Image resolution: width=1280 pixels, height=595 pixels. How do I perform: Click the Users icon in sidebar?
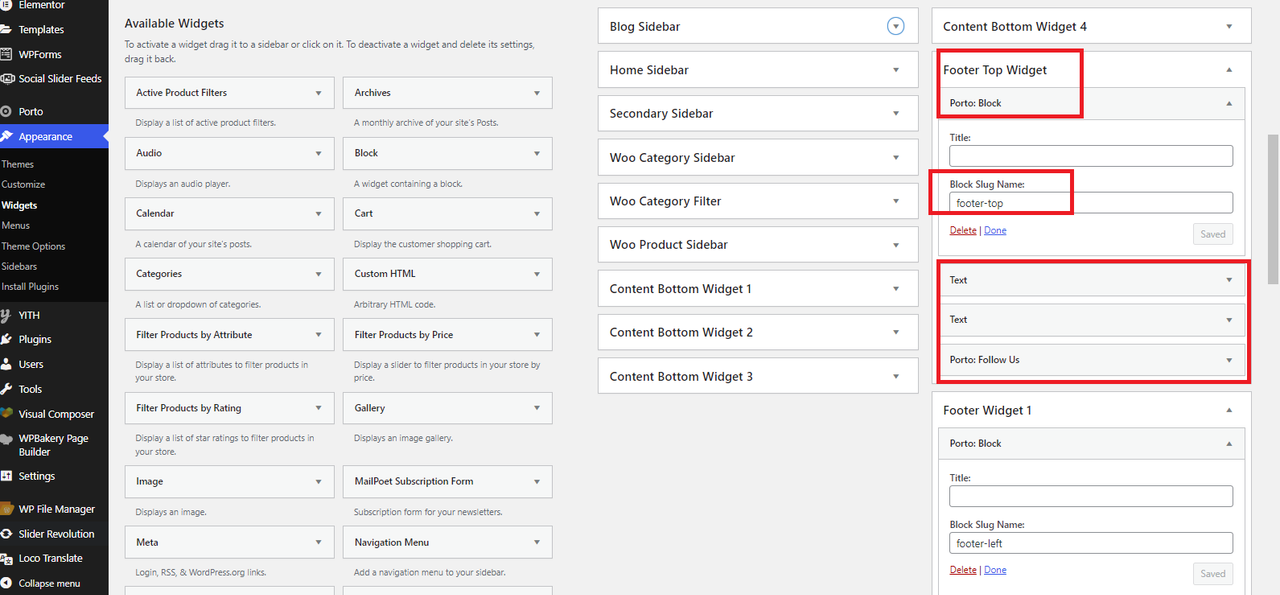pos(7,364)
